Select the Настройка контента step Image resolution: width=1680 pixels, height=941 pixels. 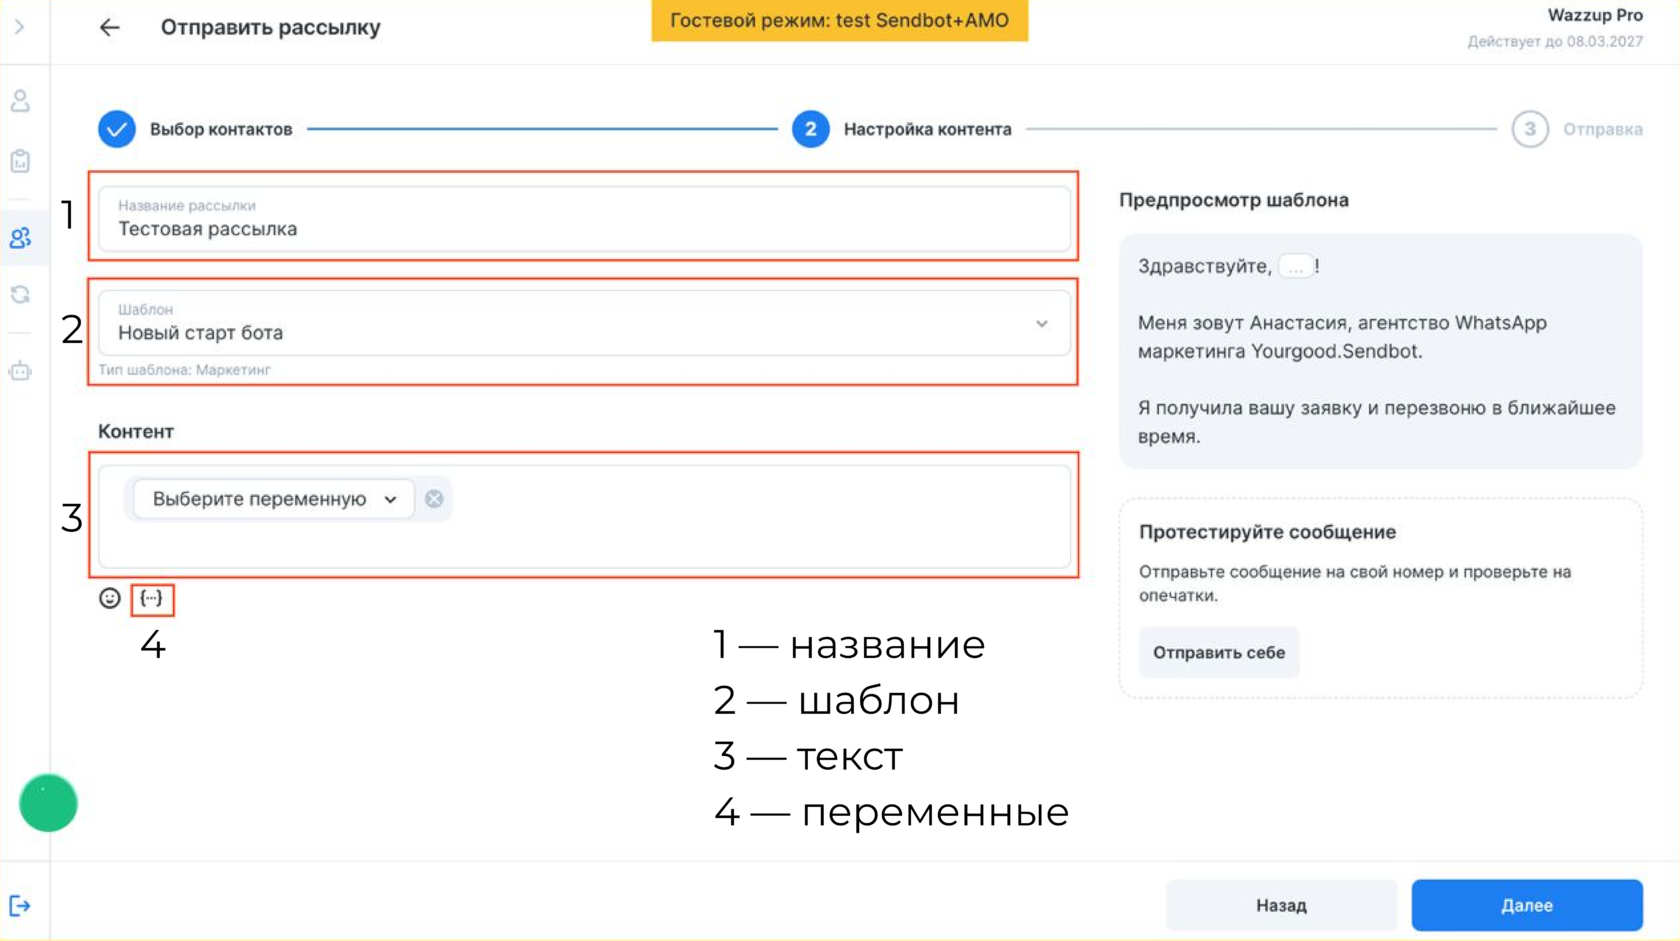tap(927, 129)
